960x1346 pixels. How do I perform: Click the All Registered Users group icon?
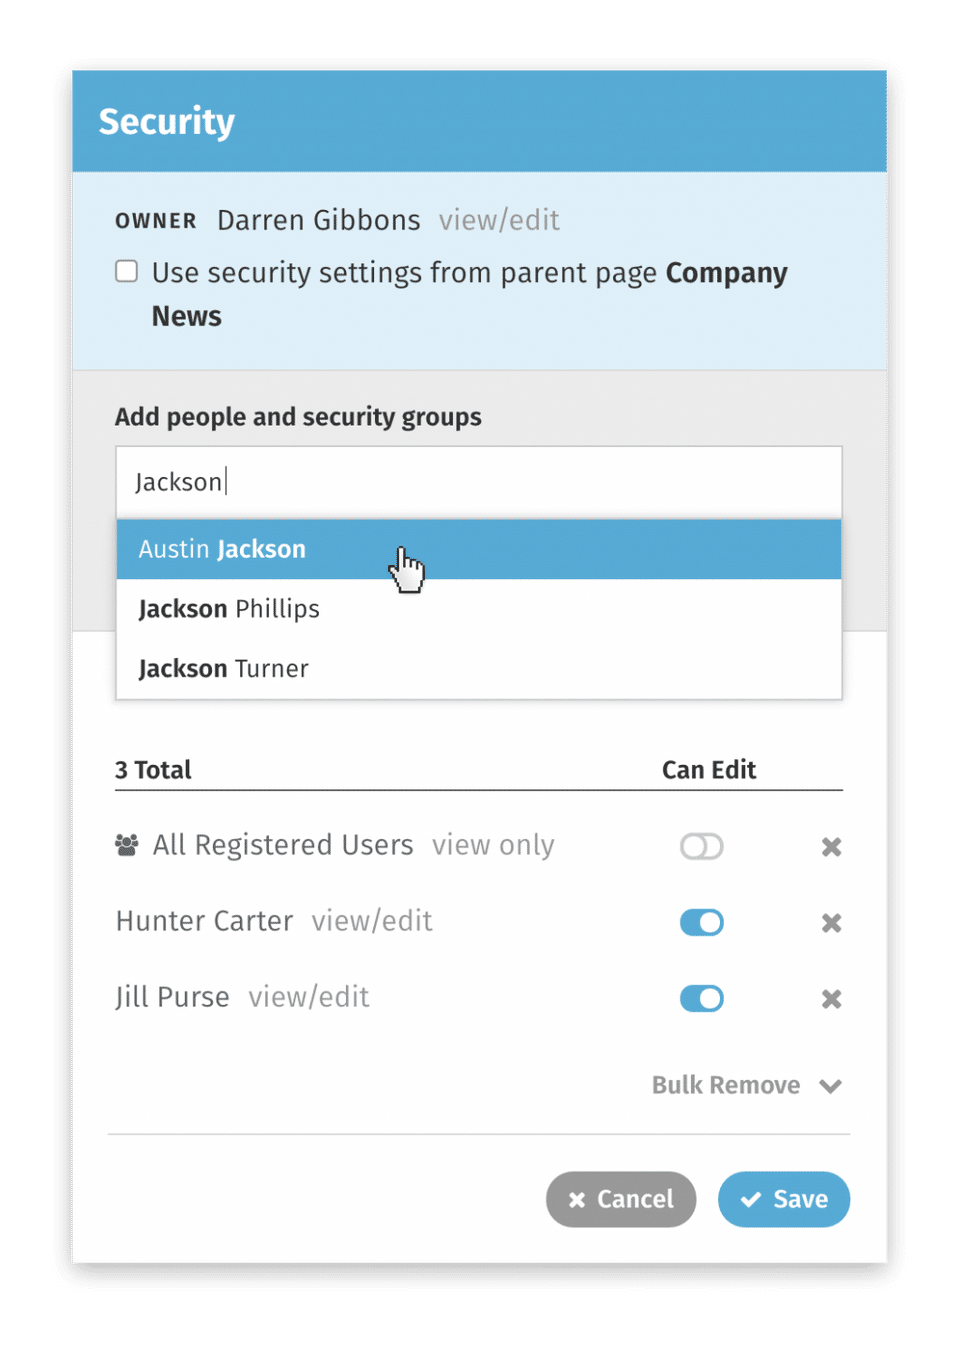[x=127, y=846]
